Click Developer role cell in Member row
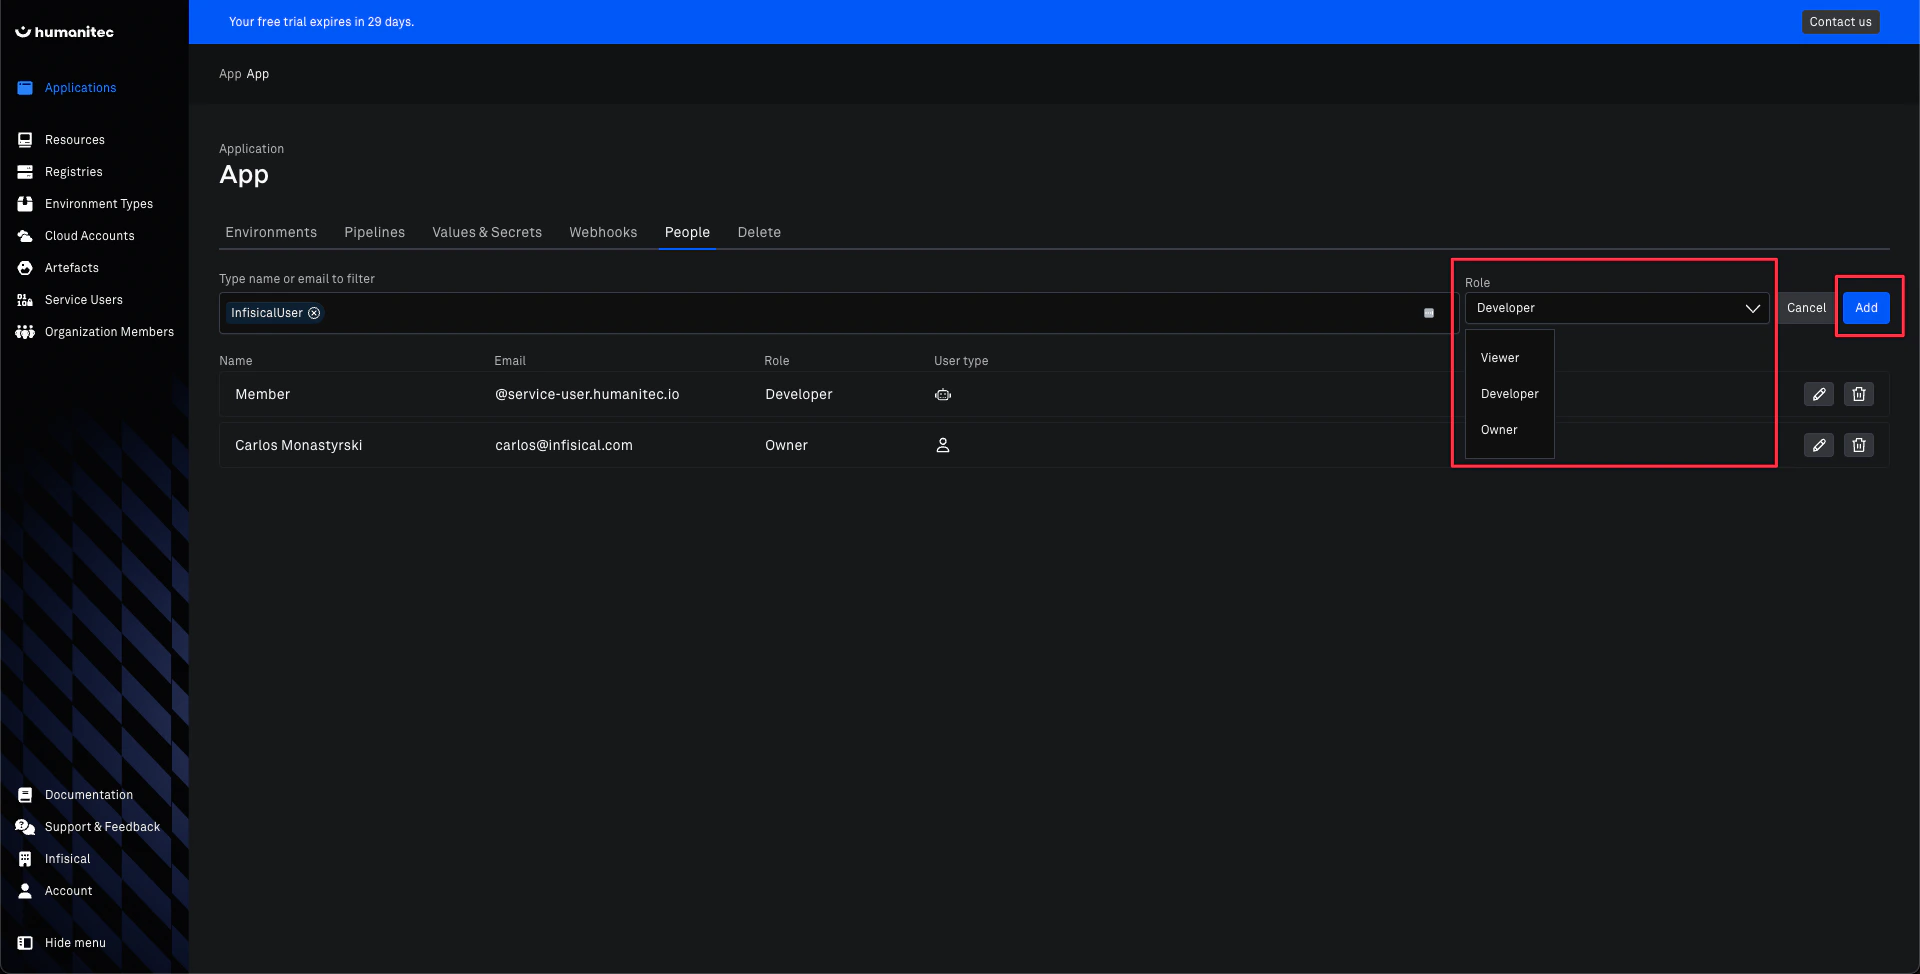The width and height of the screenshot is (1920, 974). (799, 394)
